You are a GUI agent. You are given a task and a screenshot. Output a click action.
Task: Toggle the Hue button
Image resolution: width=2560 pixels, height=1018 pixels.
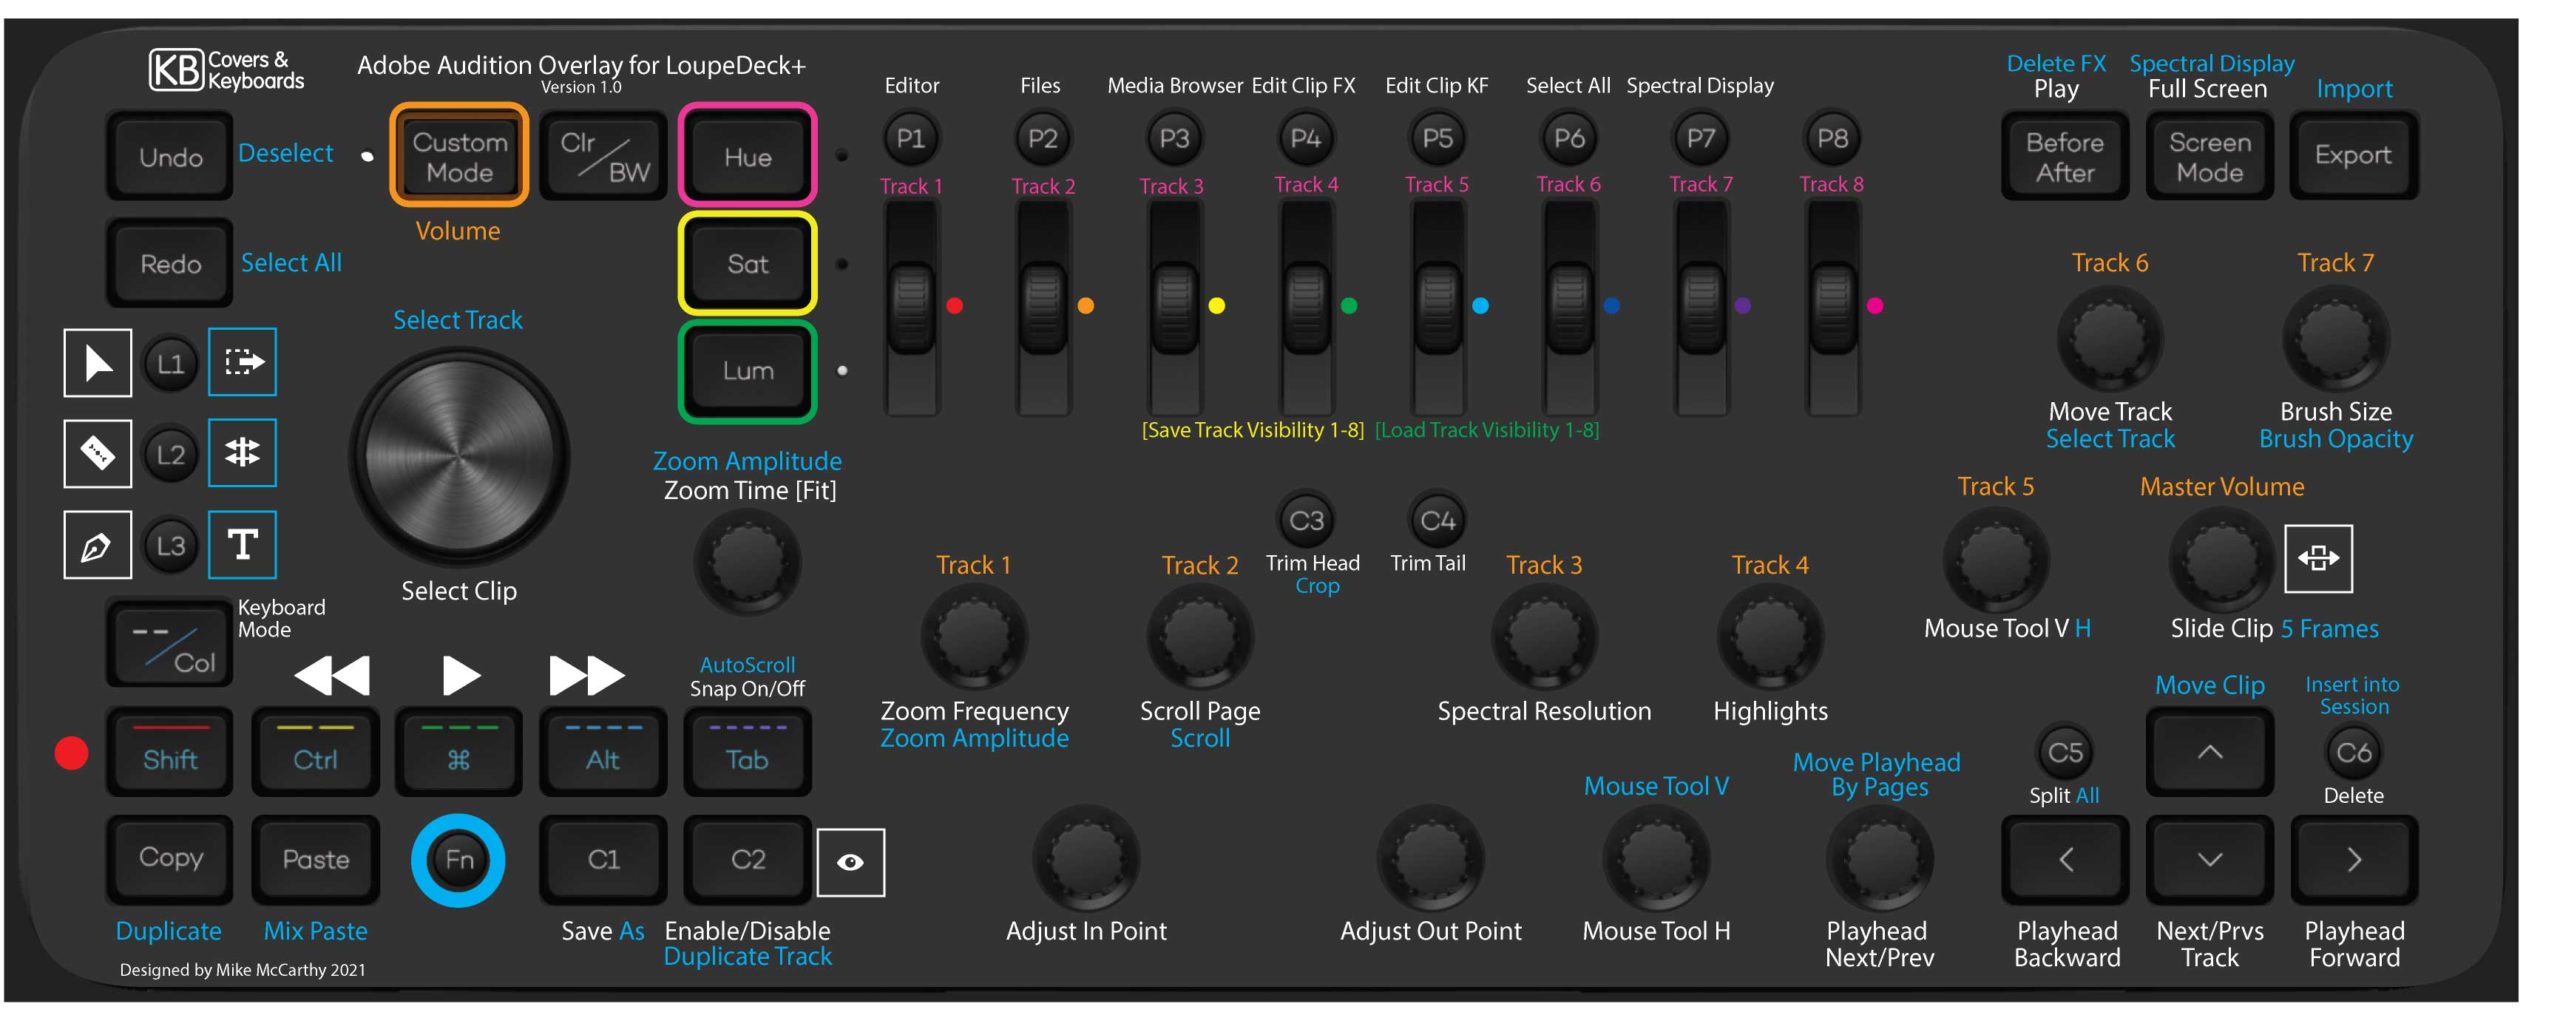tap(748, 155)
